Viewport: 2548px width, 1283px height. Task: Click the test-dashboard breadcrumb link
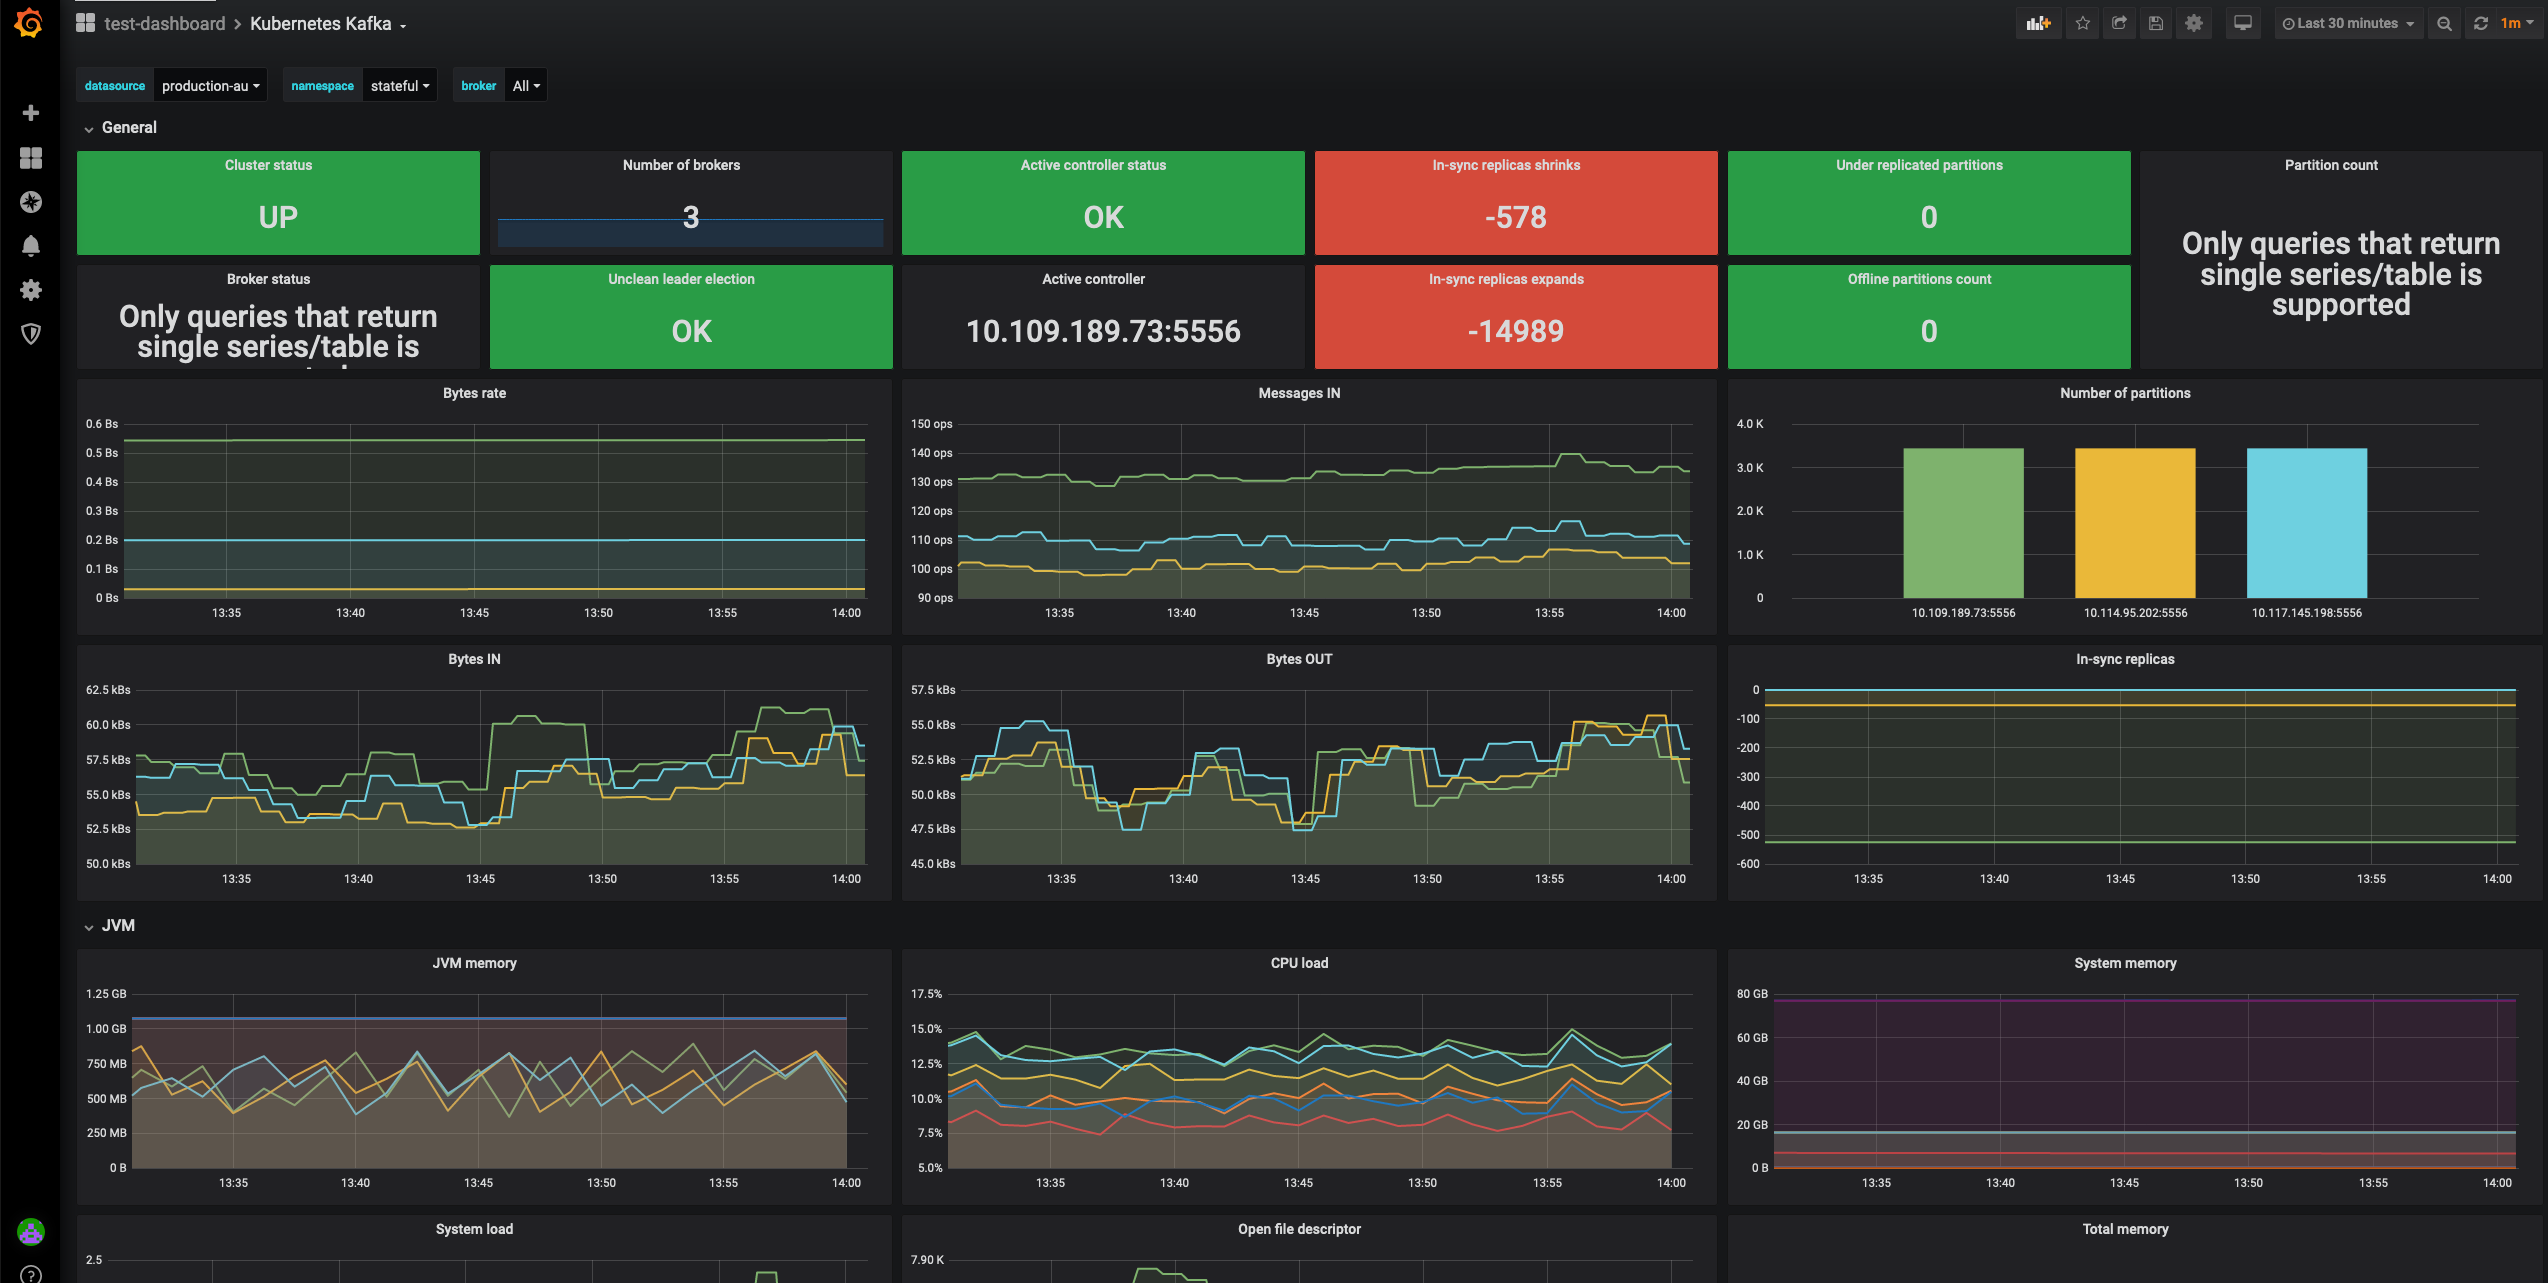coord(165,24)
